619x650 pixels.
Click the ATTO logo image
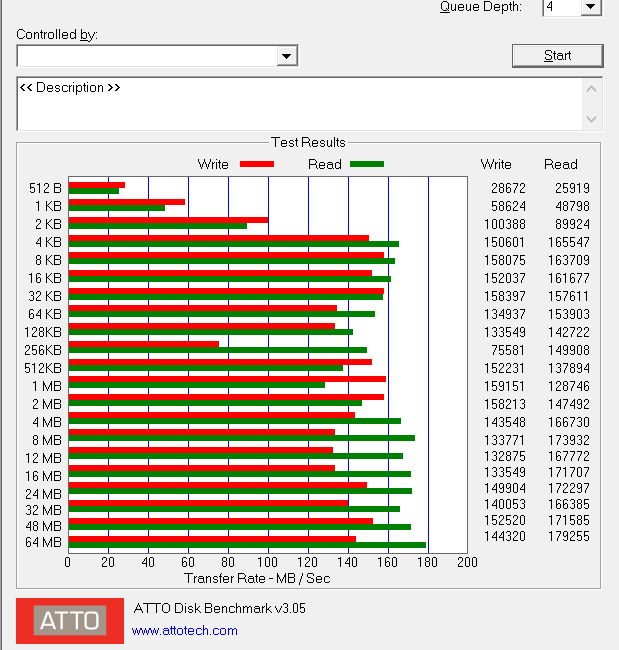(69, 621)
